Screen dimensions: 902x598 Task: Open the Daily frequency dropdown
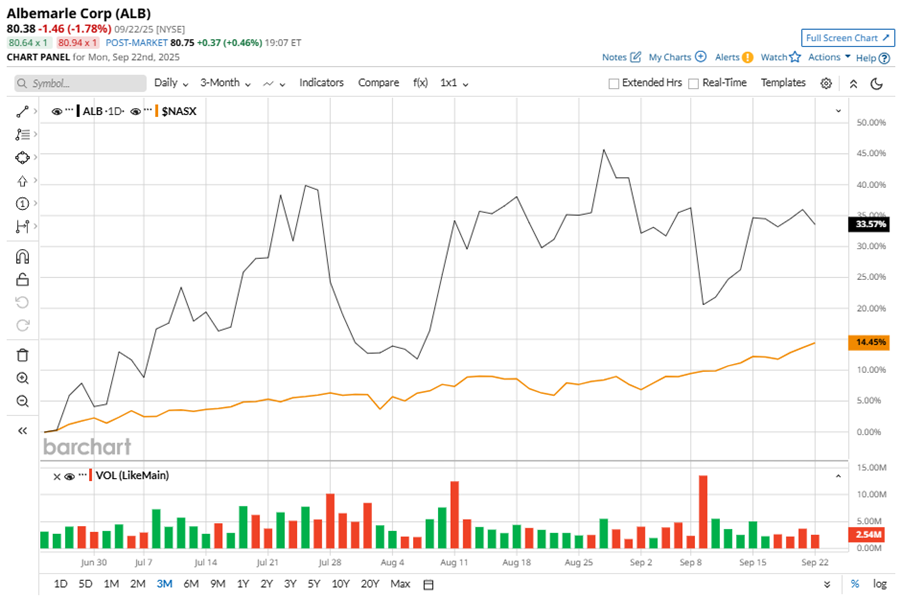[x=171, y=83]
